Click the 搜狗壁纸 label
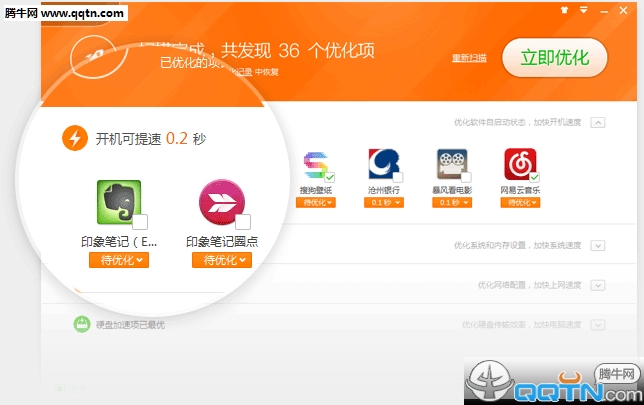The image size is (644, 405). 315,190
